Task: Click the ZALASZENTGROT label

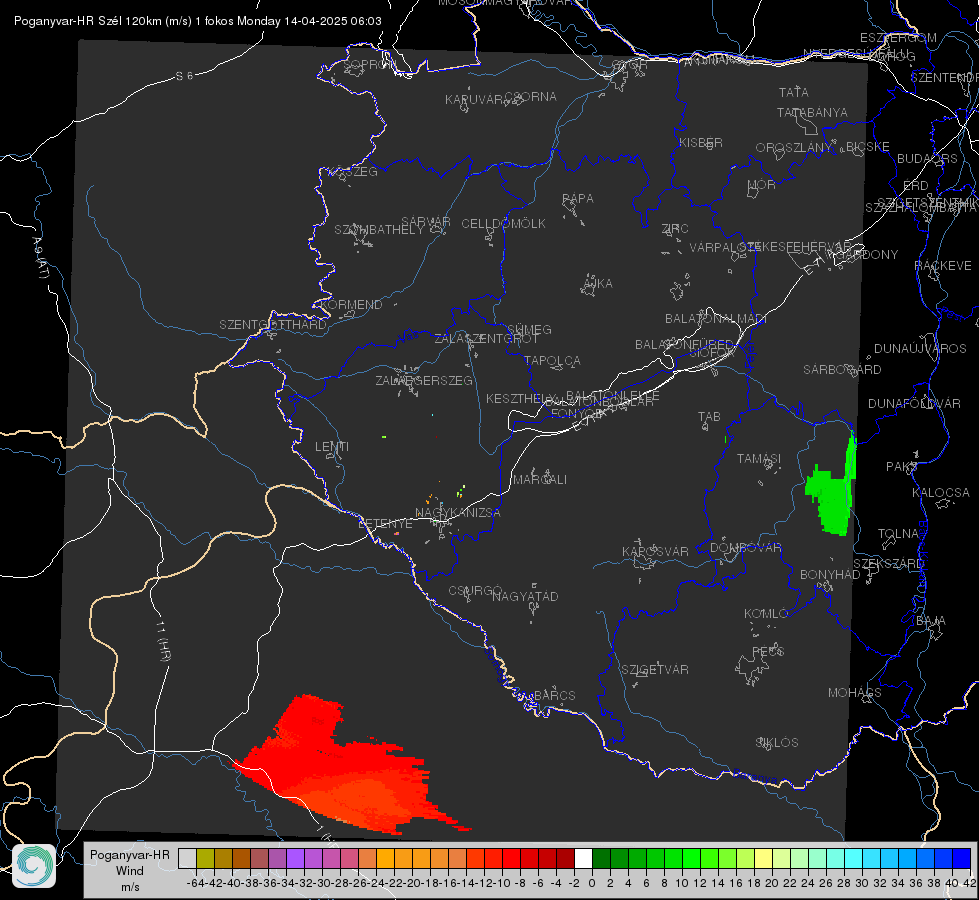Action: point(486,339)
